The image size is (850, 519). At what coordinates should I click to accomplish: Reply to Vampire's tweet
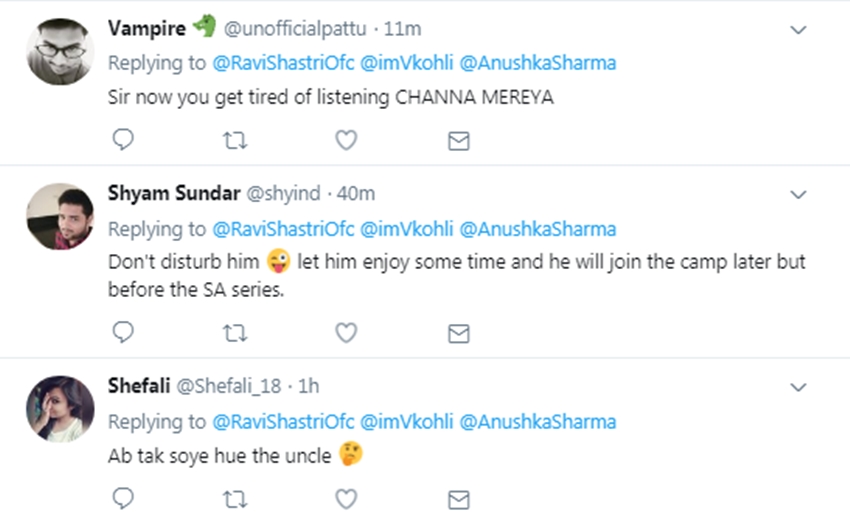click(x=123, y=140)
